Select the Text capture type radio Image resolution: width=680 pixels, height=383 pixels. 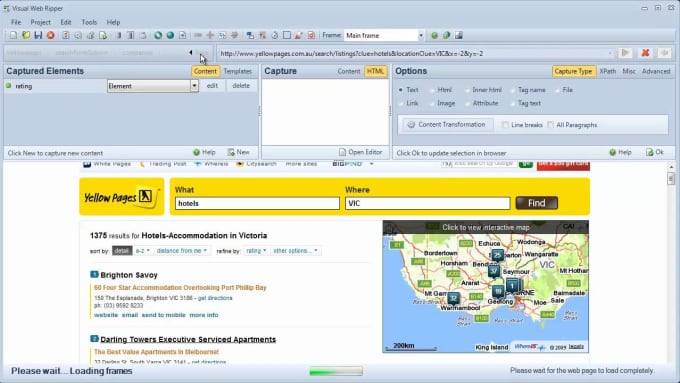[x=401, y=90]
